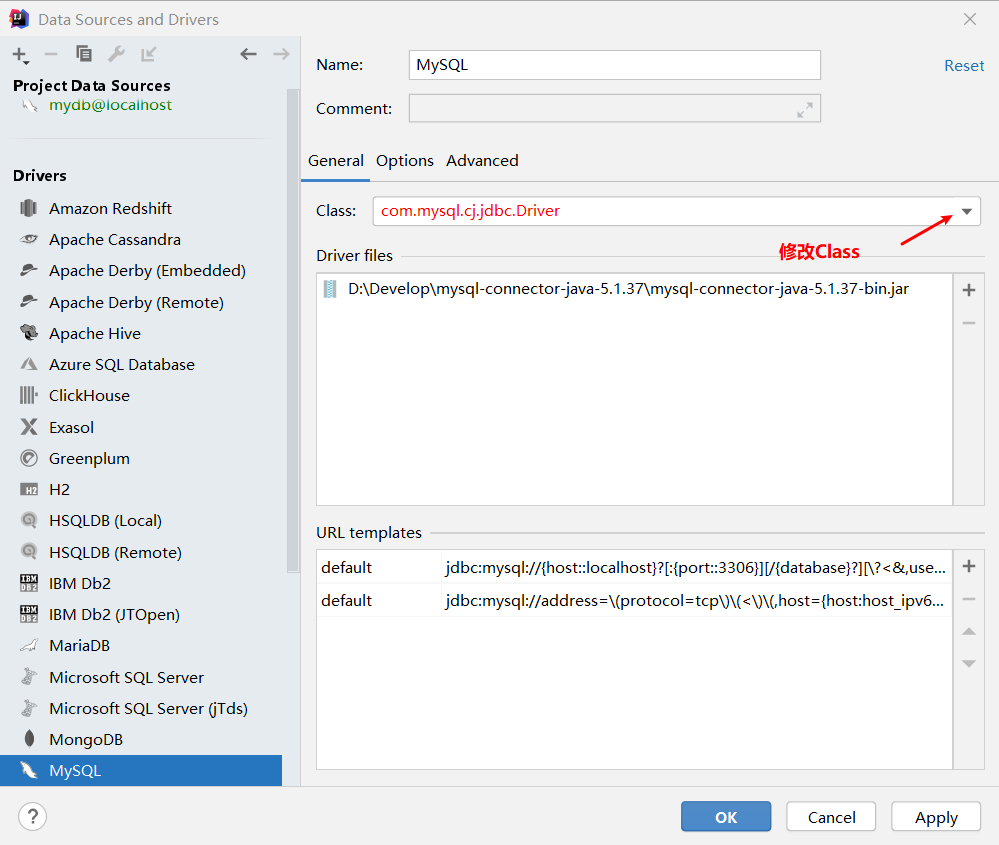Click the Apache Cassandra eye icon
Viewport: 999px width, 845px height.
tap(29, 240)
